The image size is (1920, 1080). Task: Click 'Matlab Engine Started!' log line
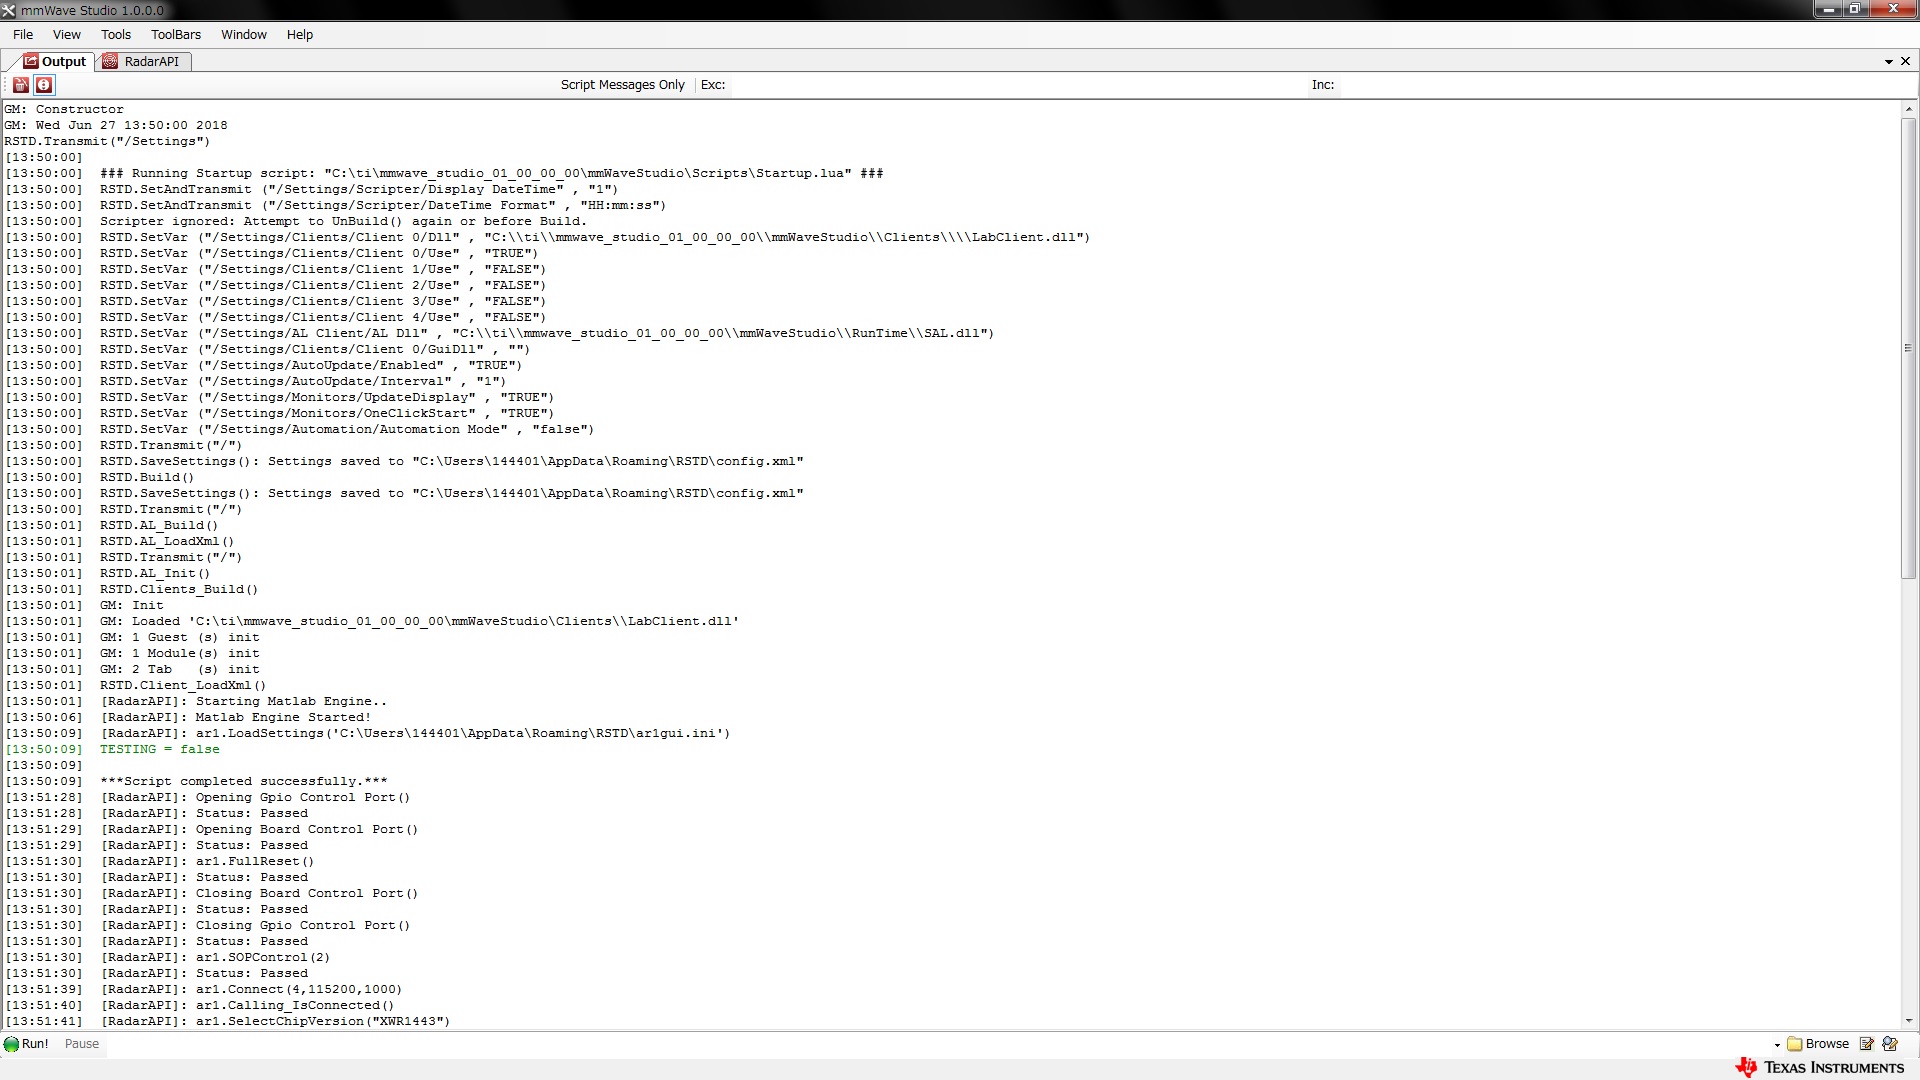pos(235,717)
